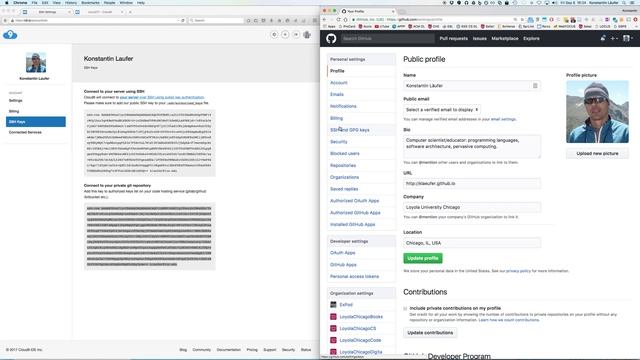This screenshot has height=360, width=640.
Task: Click the Update contributions button
Action: [430, 333]
